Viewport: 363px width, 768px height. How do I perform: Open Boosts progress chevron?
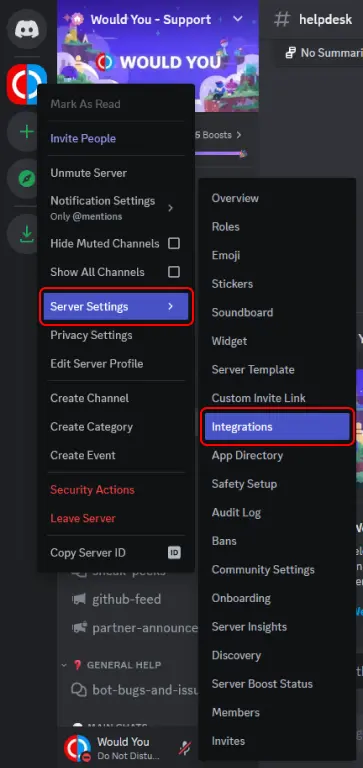239,135
